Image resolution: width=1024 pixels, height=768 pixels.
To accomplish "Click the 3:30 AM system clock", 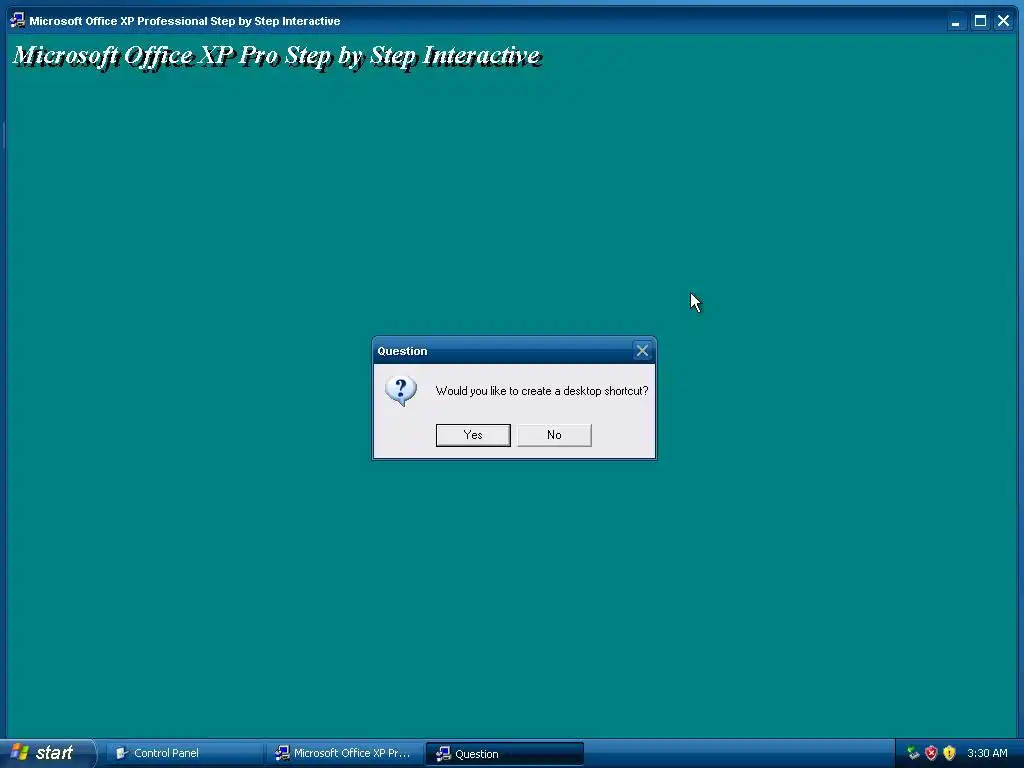I will click(987, 753).
